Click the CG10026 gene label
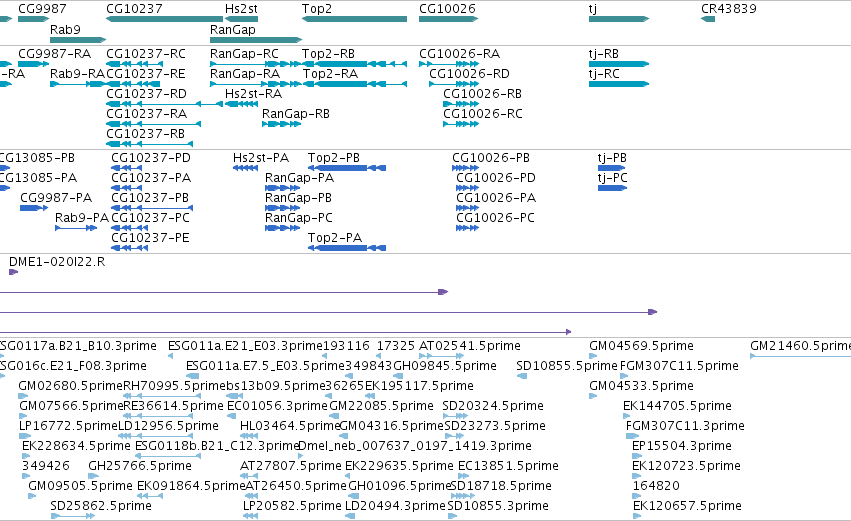Image resolution: width=851 pixels, height=521 pixels. coord(447,9)
